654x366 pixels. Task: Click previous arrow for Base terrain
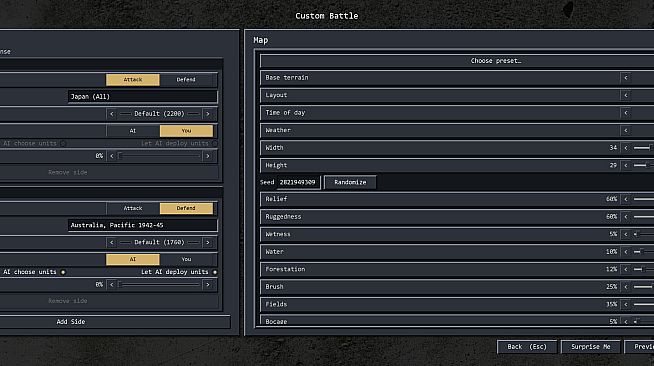(626, 78)
